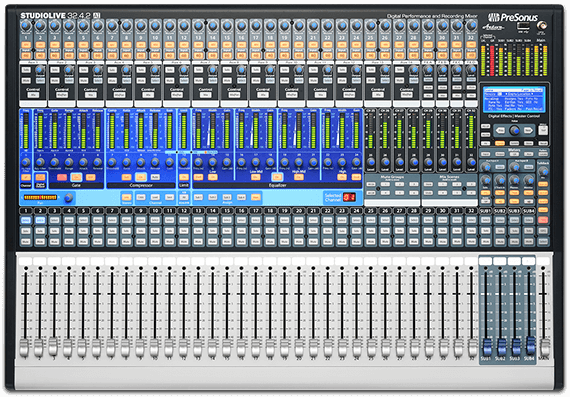Screen dimensions: 570x397
Task: Click the Prev button in Master Control
Action: pos(501,130)
